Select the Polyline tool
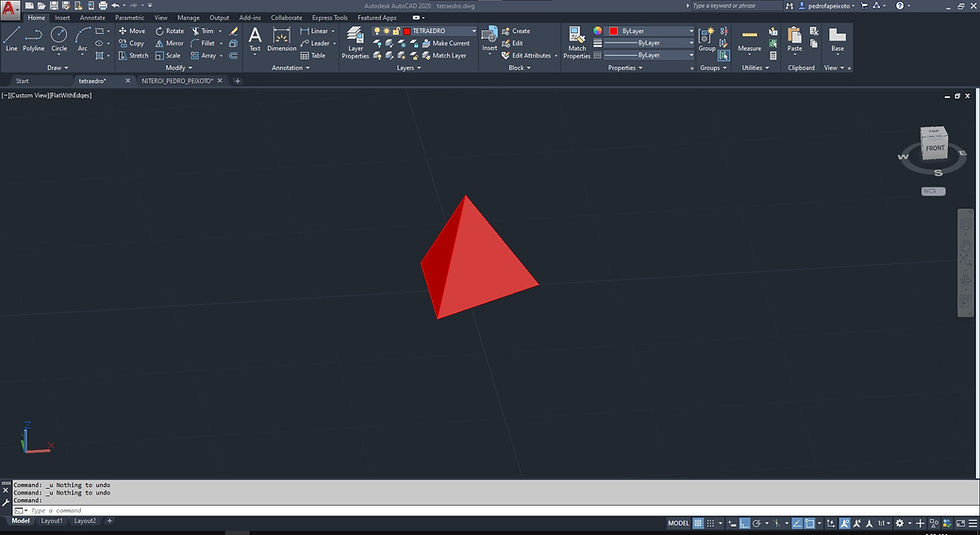980x535 pixels. (x=33, y=39)
